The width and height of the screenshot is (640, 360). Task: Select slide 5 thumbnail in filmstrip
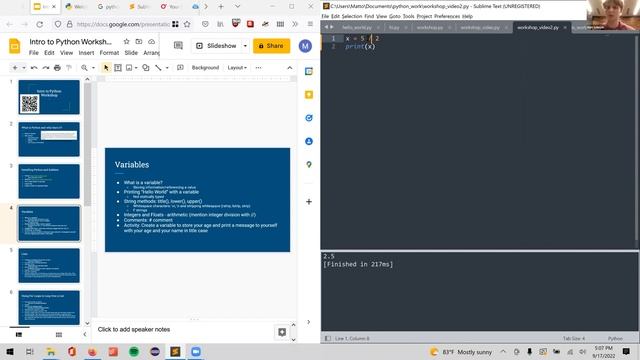pyautogui.click(x=49, y=265)
